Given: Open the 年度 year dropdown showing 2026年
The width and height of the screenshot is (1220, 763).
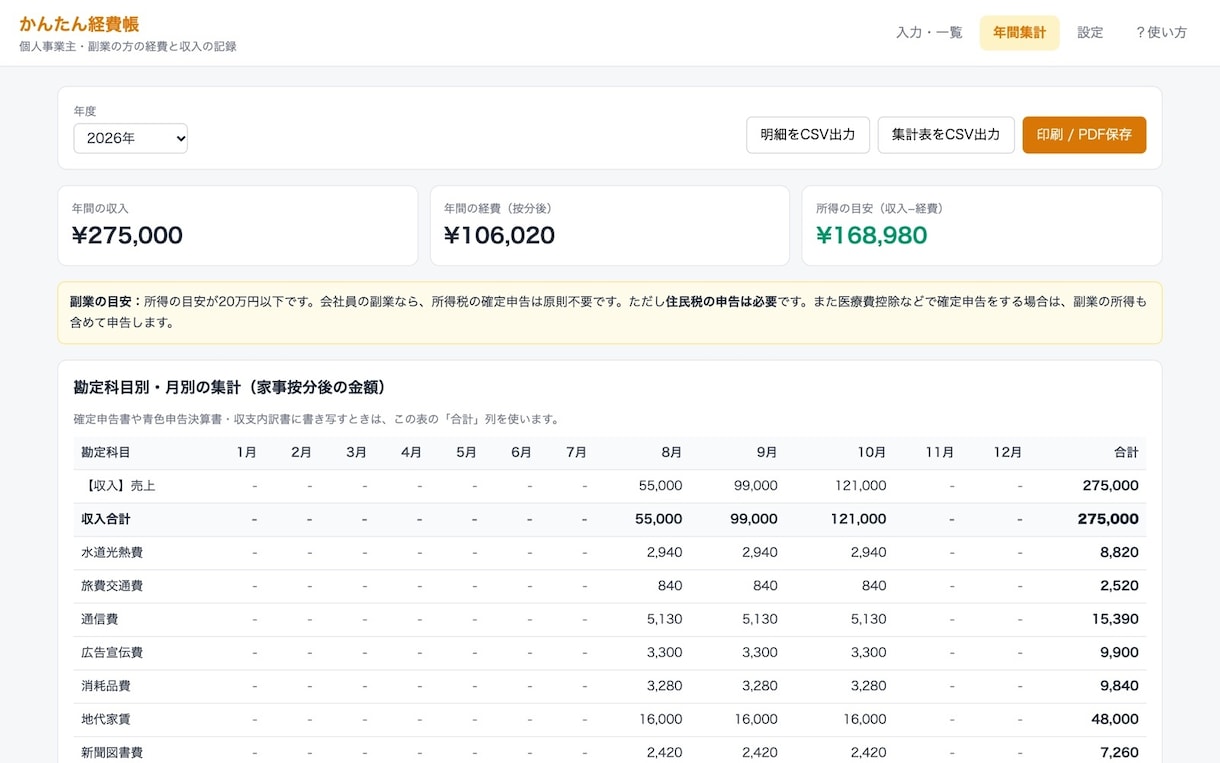Looking at the screenshot, I should click(130, 138).
